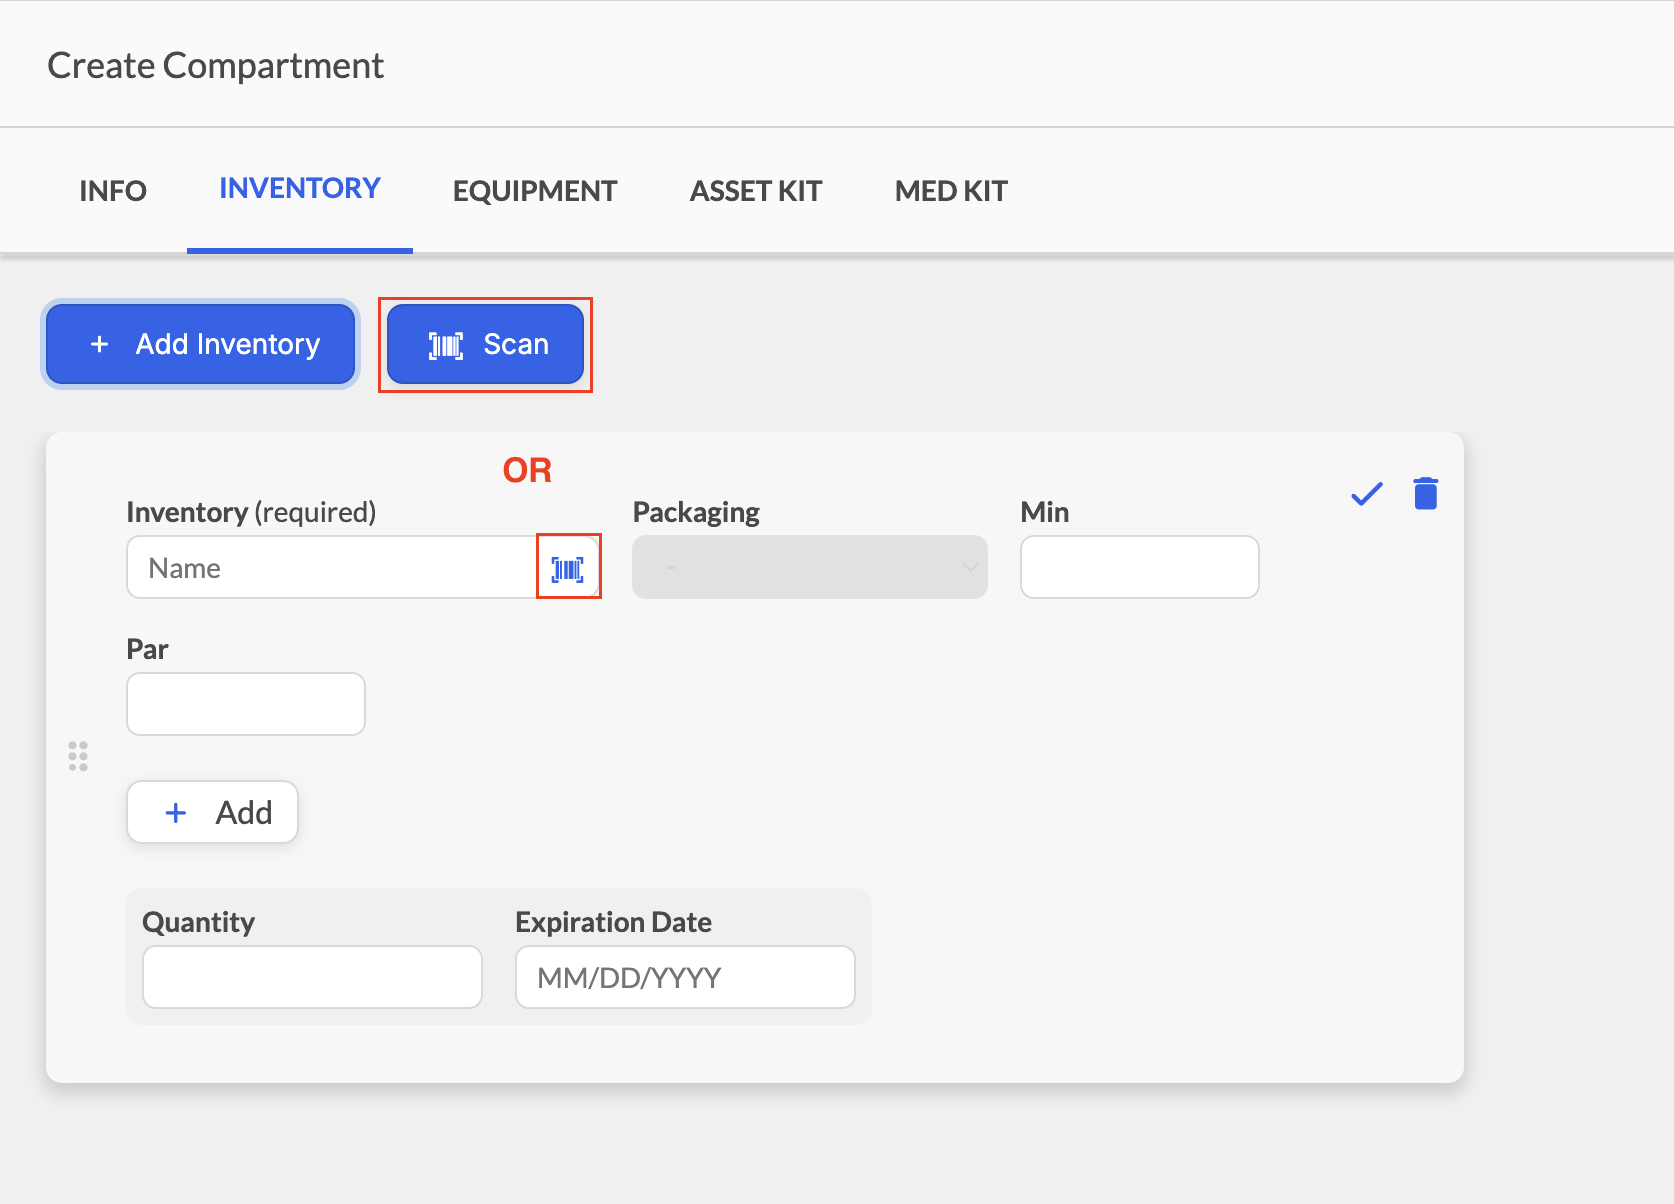Switch to the INFO tab

tap(113, 191)
